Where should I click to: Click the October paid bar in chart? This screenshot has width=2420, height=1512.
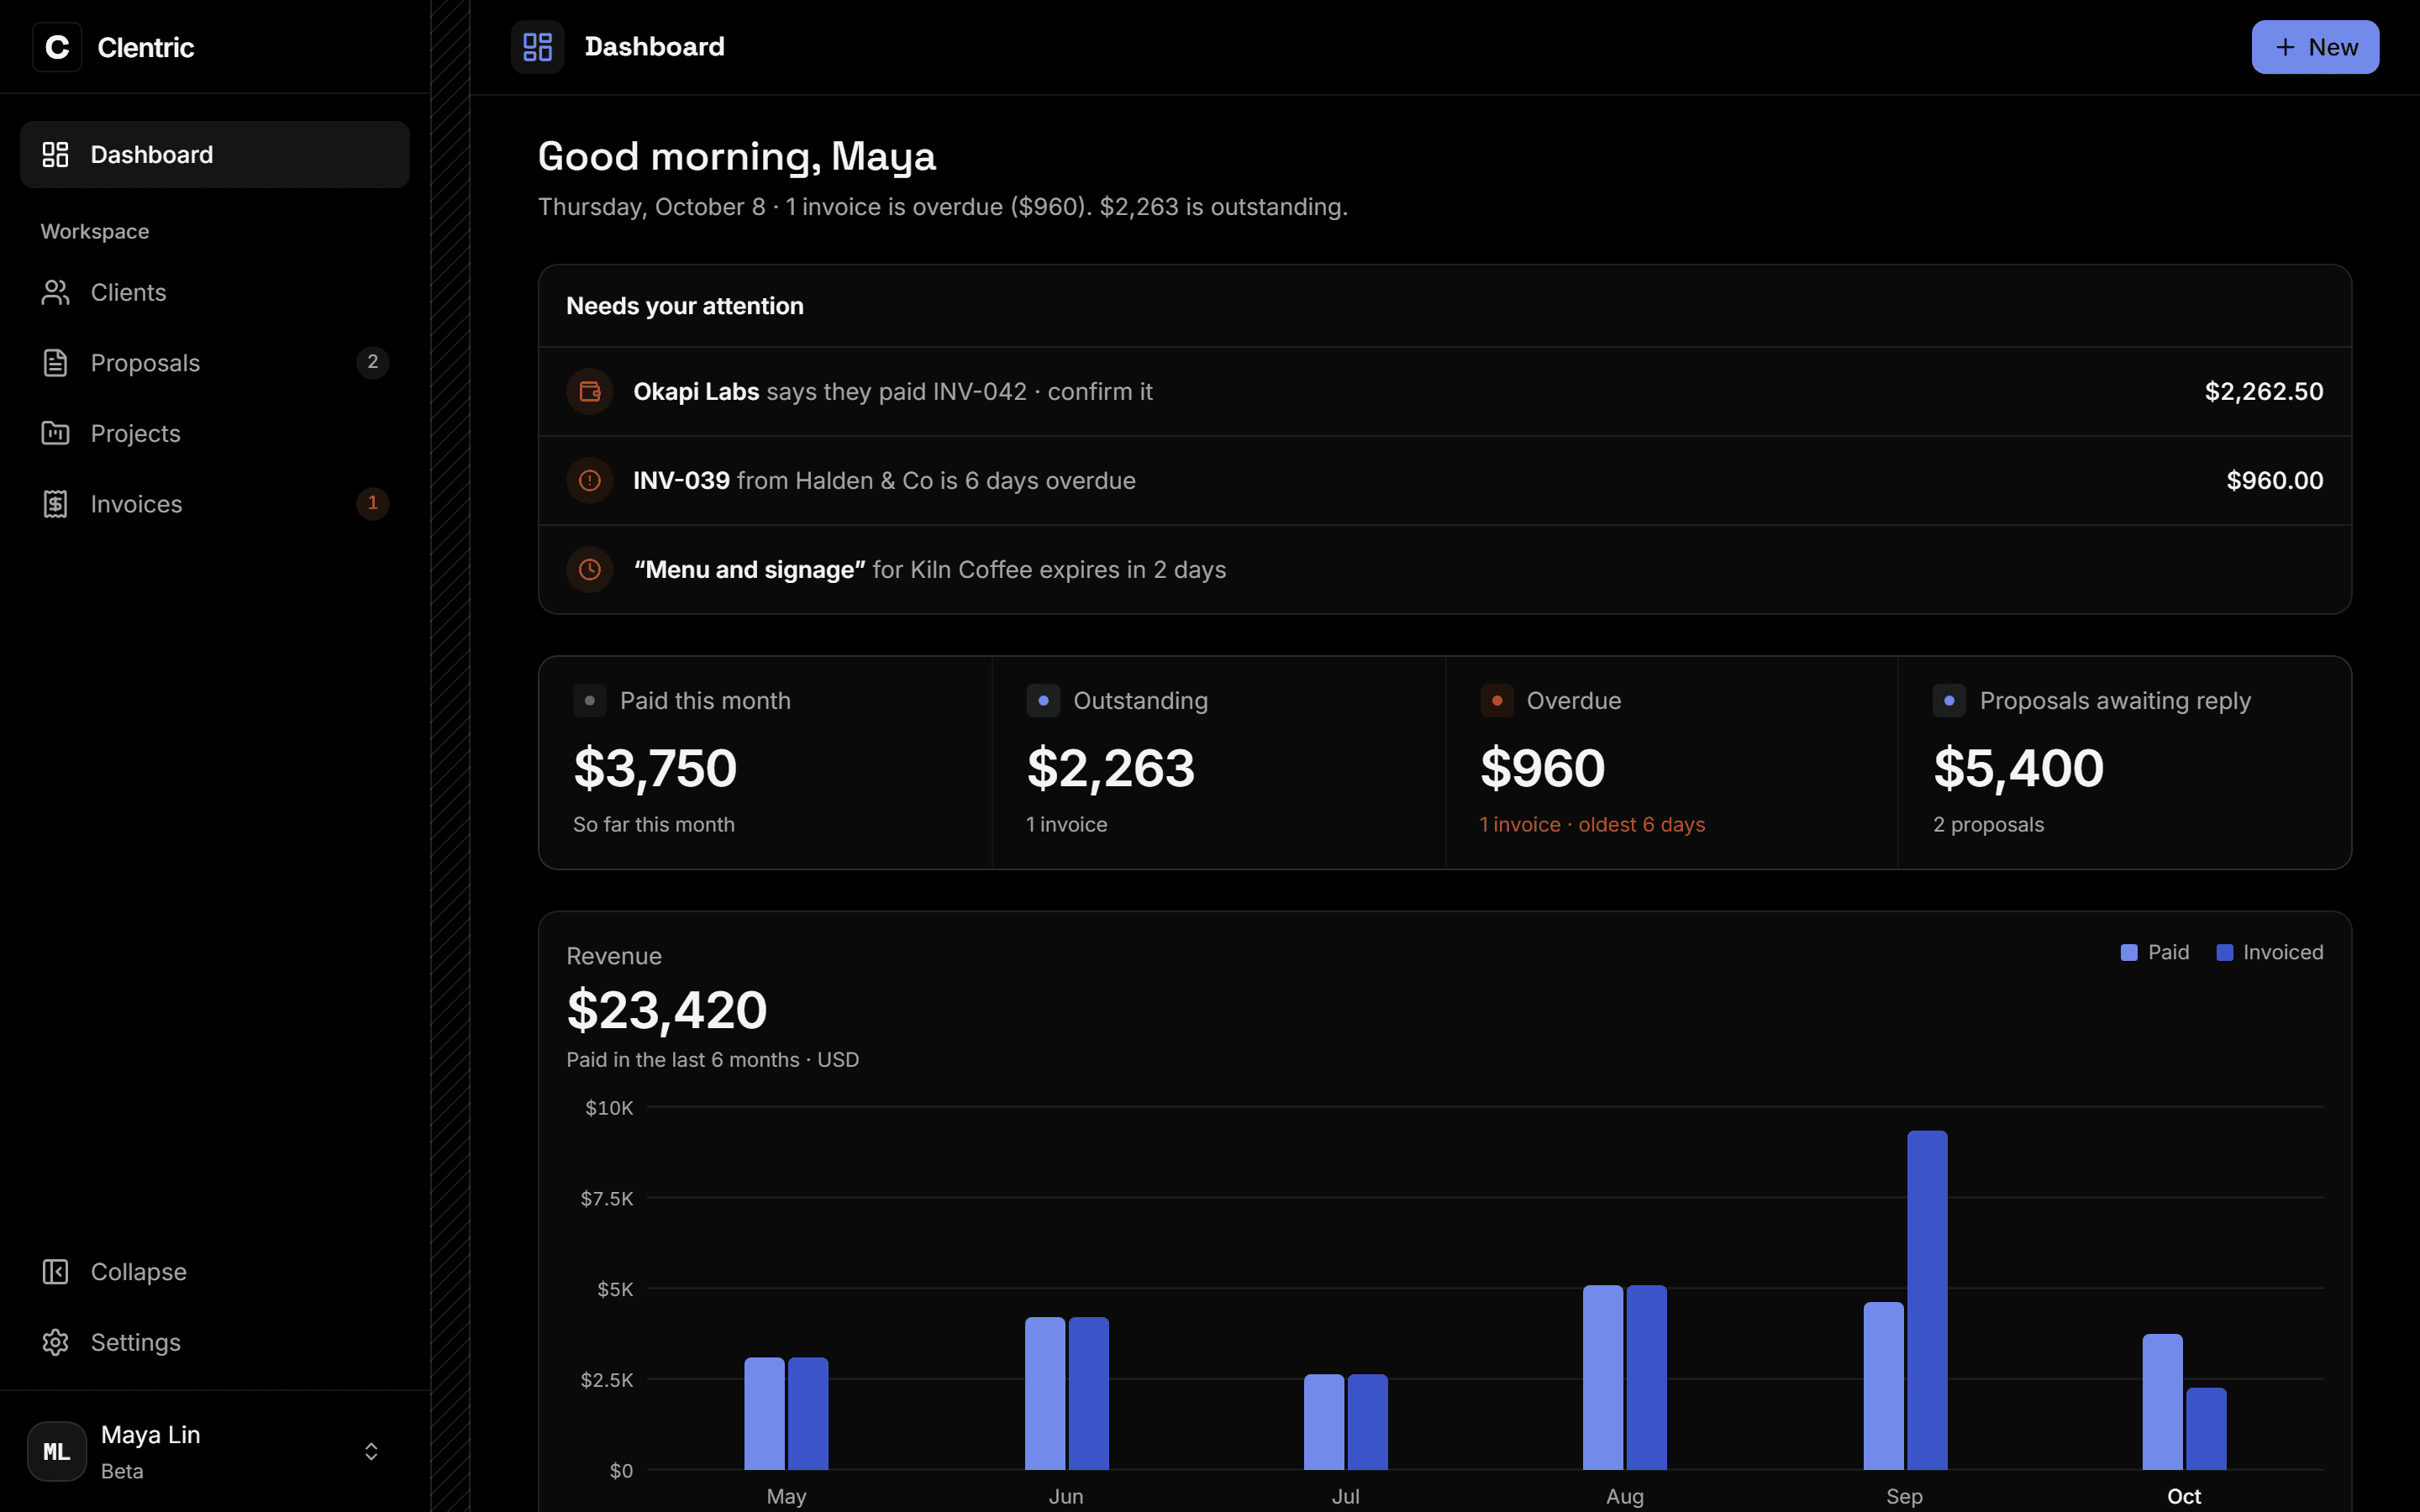pyautogui.click(x=2162, y=1402)
